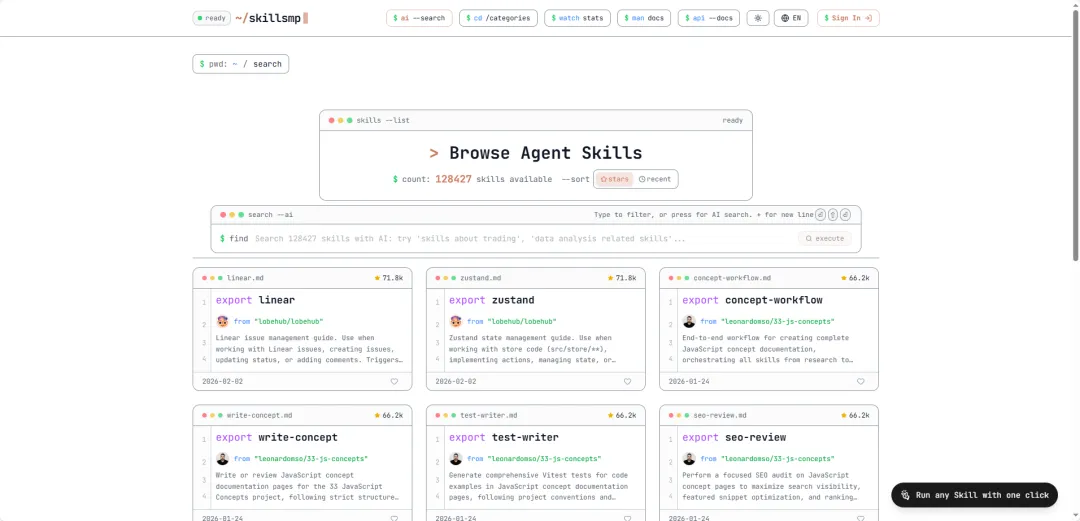Focus the find search input field
This screenshot has width=1080, height=521.
[x=523, y=238]
